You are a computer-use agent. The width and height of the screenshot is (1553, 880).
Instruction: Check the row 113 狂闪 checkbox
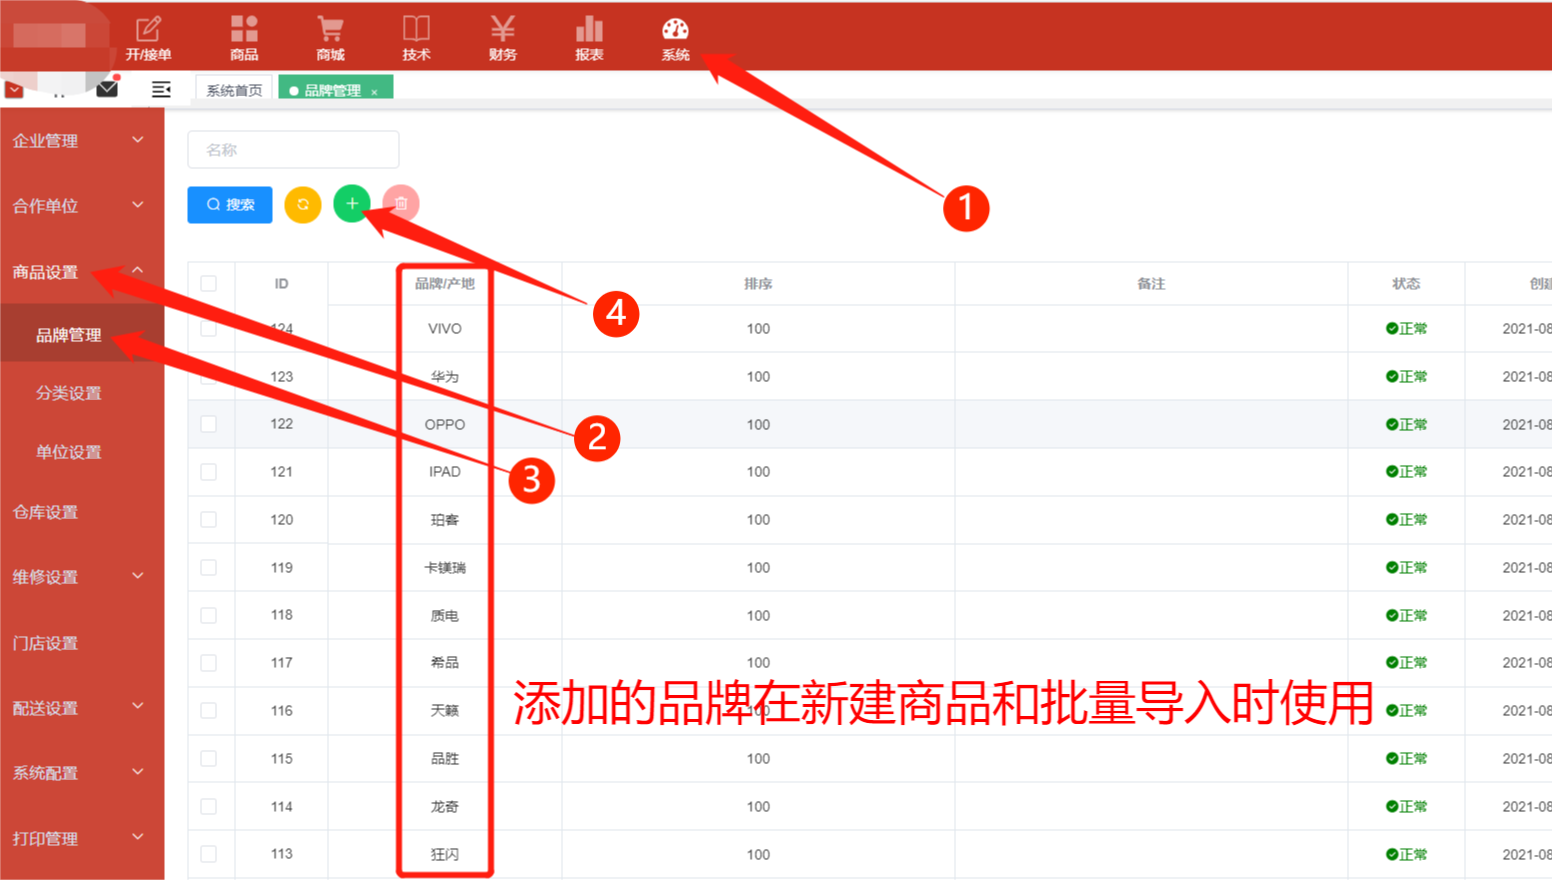(209, 854)
